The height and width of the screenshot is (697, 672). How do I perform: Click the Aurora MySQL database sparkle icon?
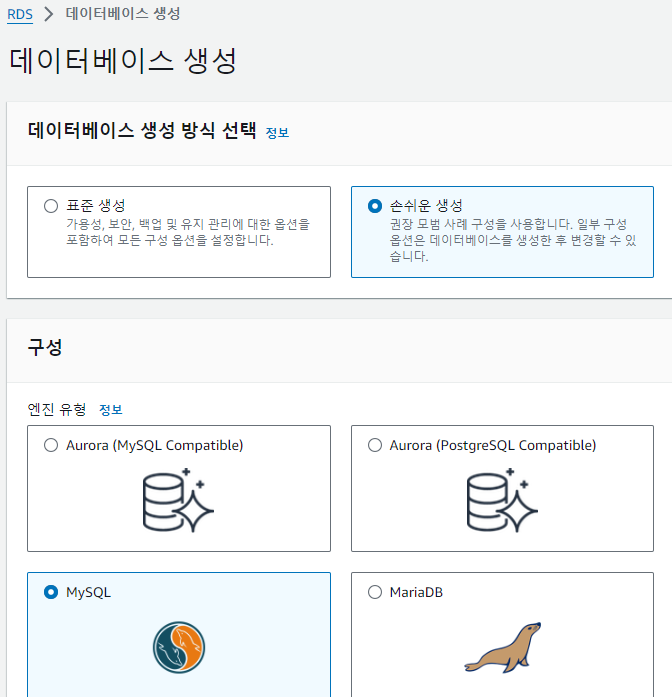coord(178,500)
